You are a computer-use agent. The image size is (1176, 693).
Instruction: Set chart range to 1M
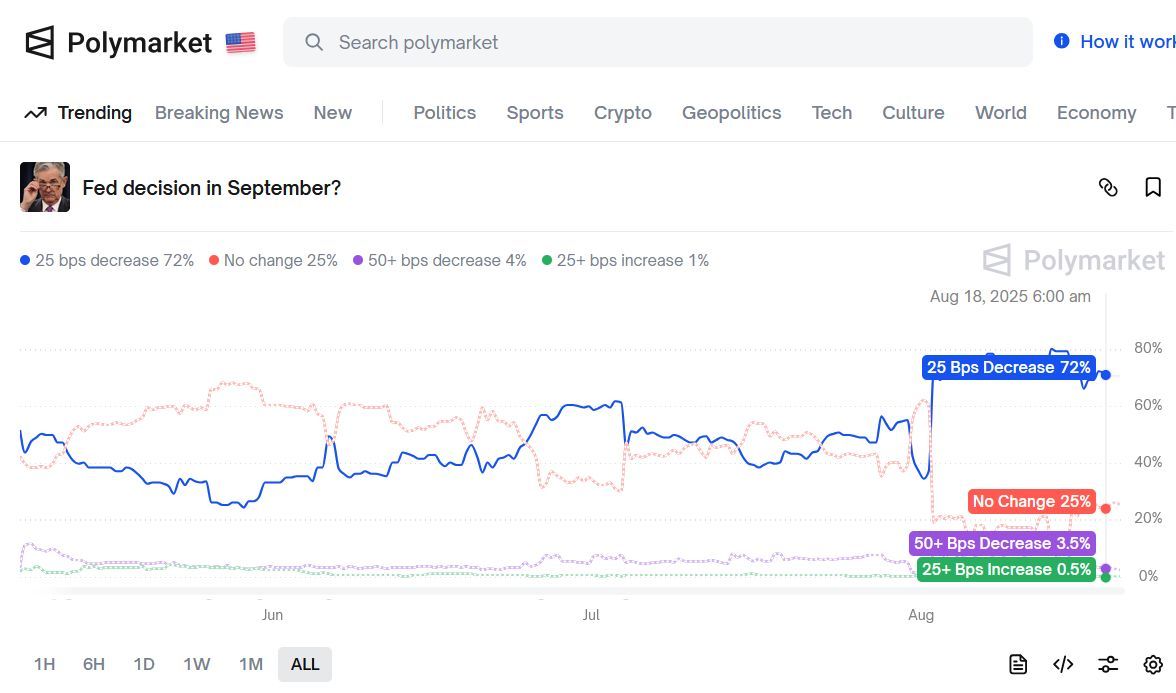click(250, 664)
